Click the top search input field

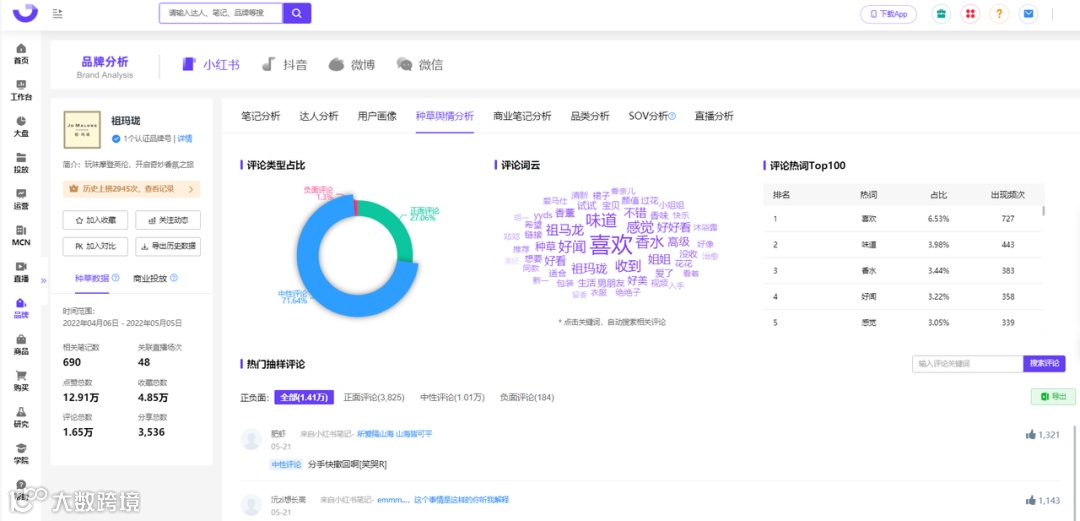pyautogui.click(x=220, y=13)
